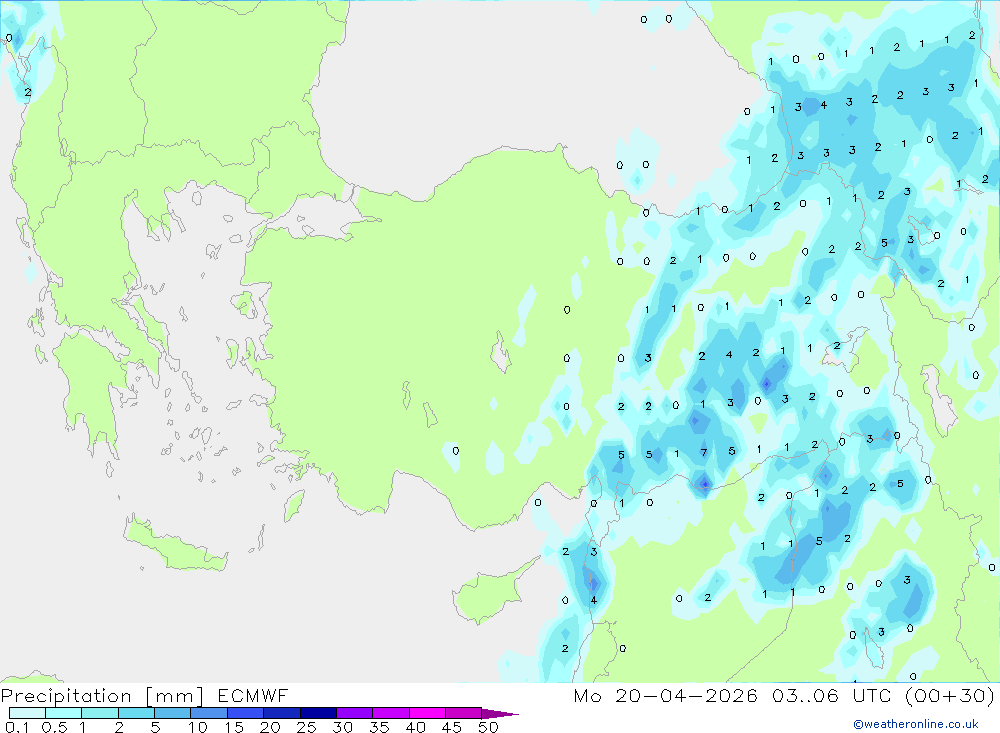Click the '15' legend scale label
Image resolution: width=1000 pixels, height=733 pixels.
click(x=234, y=727)
